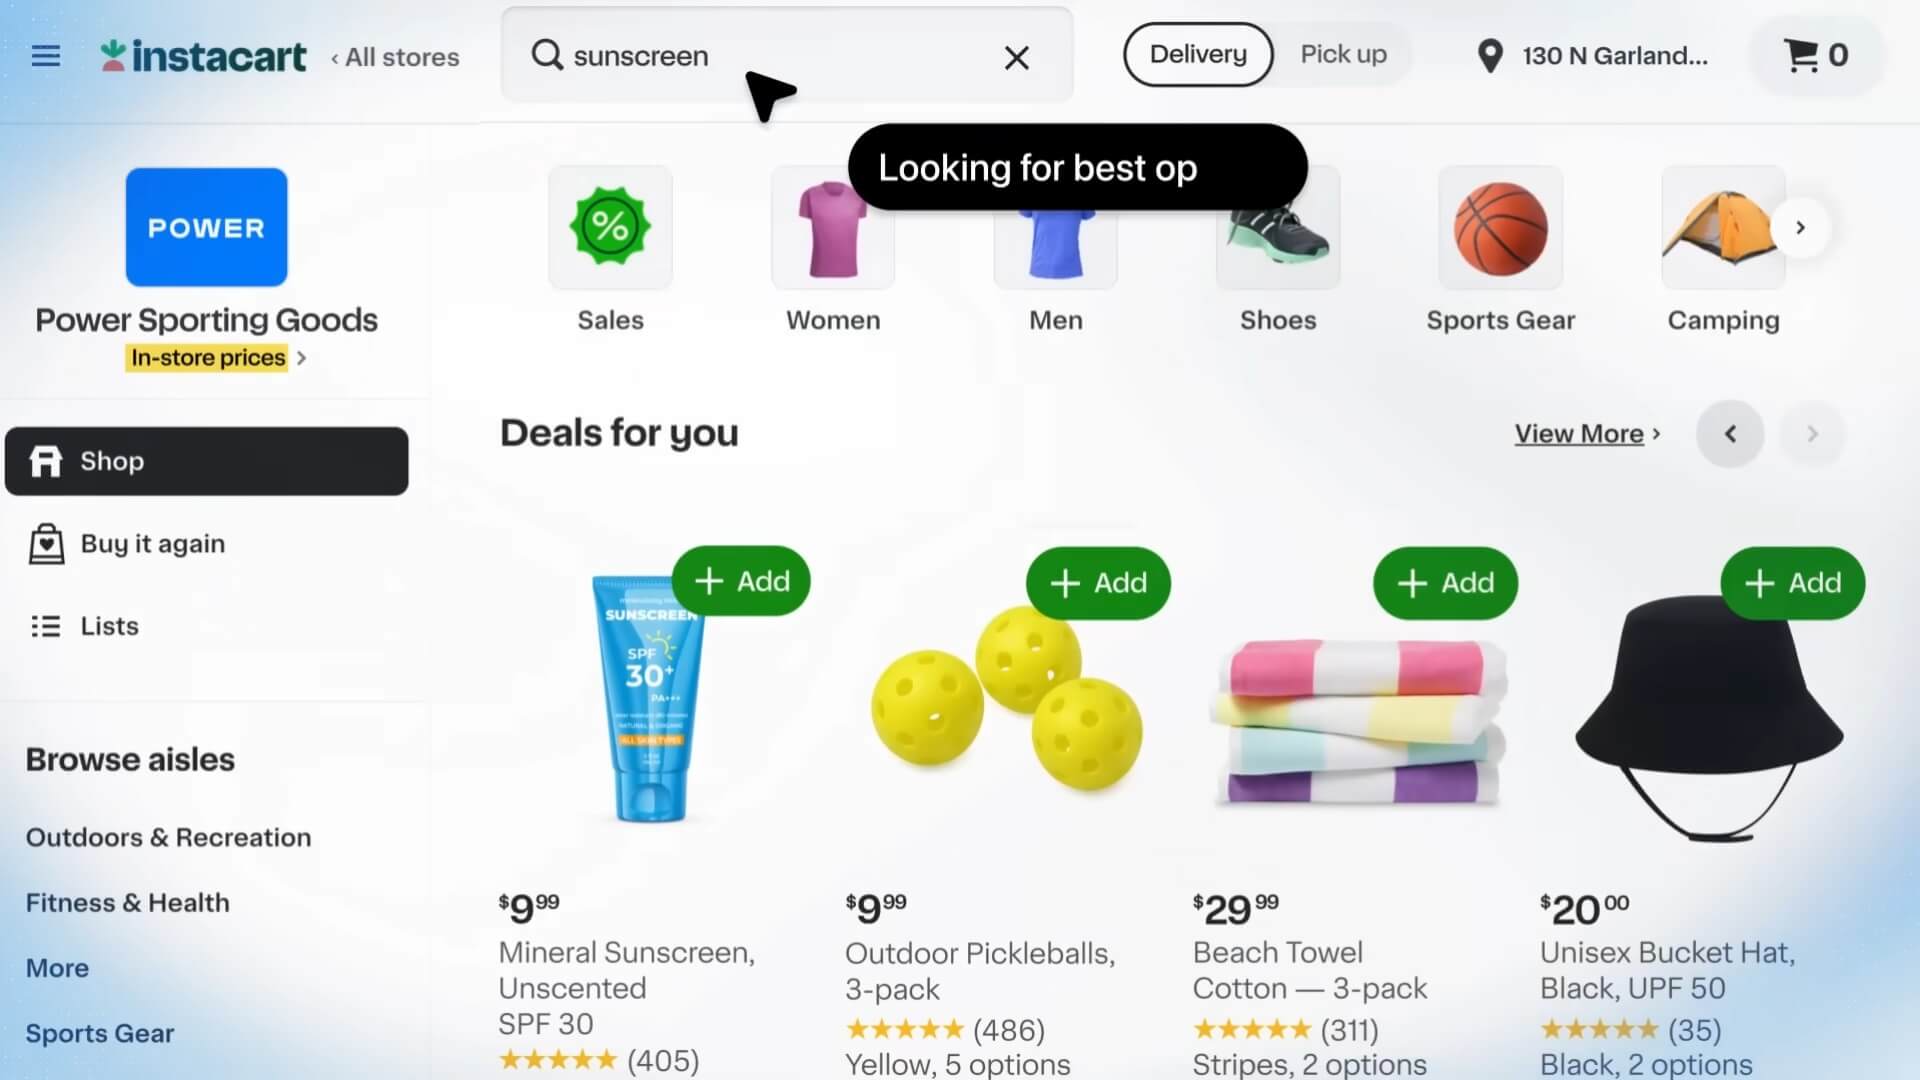
Task: Switch to Delivery mode
Action: pyautogui.click(x=1198, y=54)
